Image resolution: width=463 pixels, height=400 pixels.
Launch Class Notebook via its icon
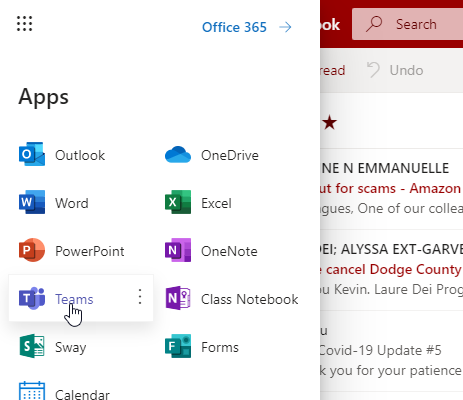click(178, 298)
